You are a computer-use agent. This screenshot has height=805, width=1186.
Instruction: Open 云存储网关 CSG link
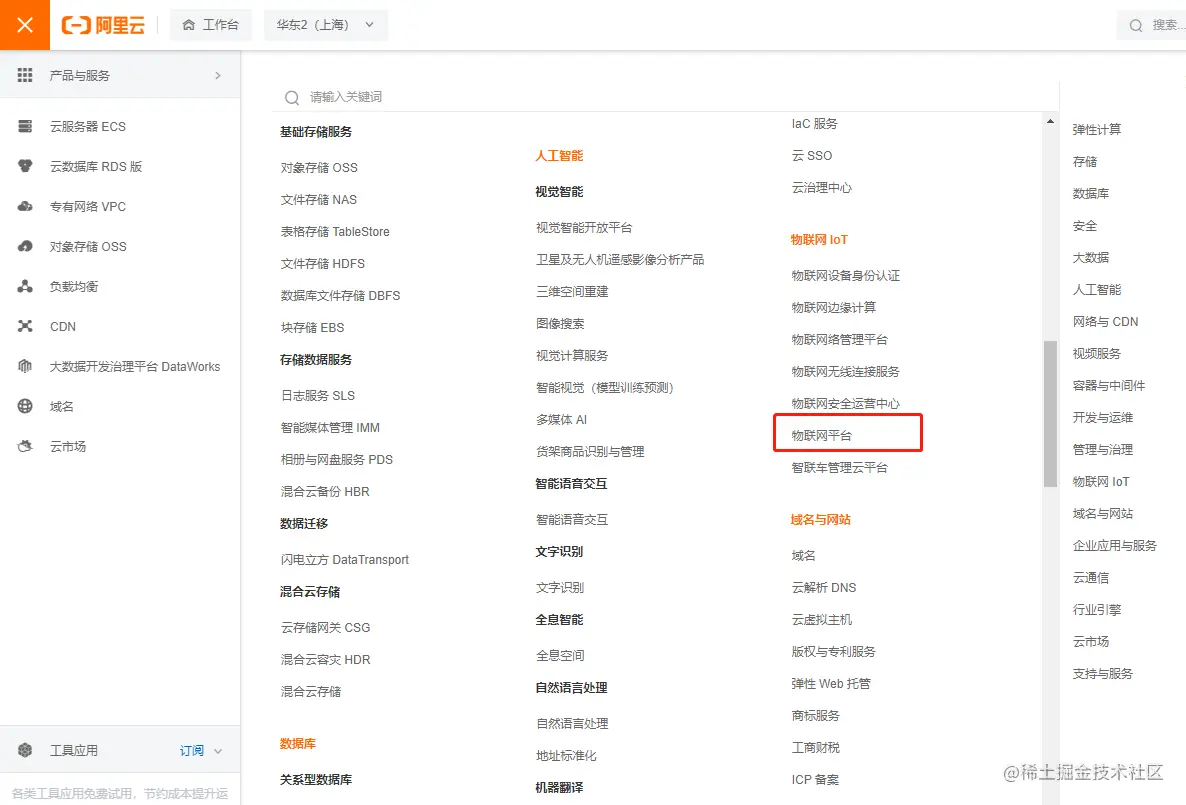pos(325,627)
